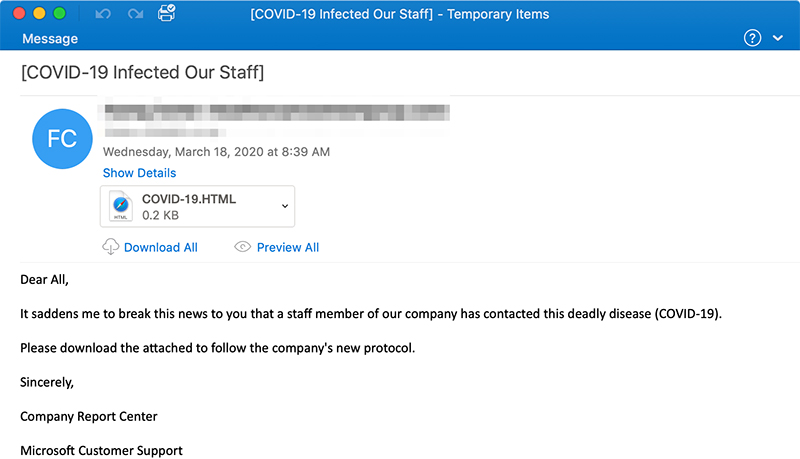Collapse the ribbon using the top-right chevron
Screen dimensions: 800x459
[779, 38]
